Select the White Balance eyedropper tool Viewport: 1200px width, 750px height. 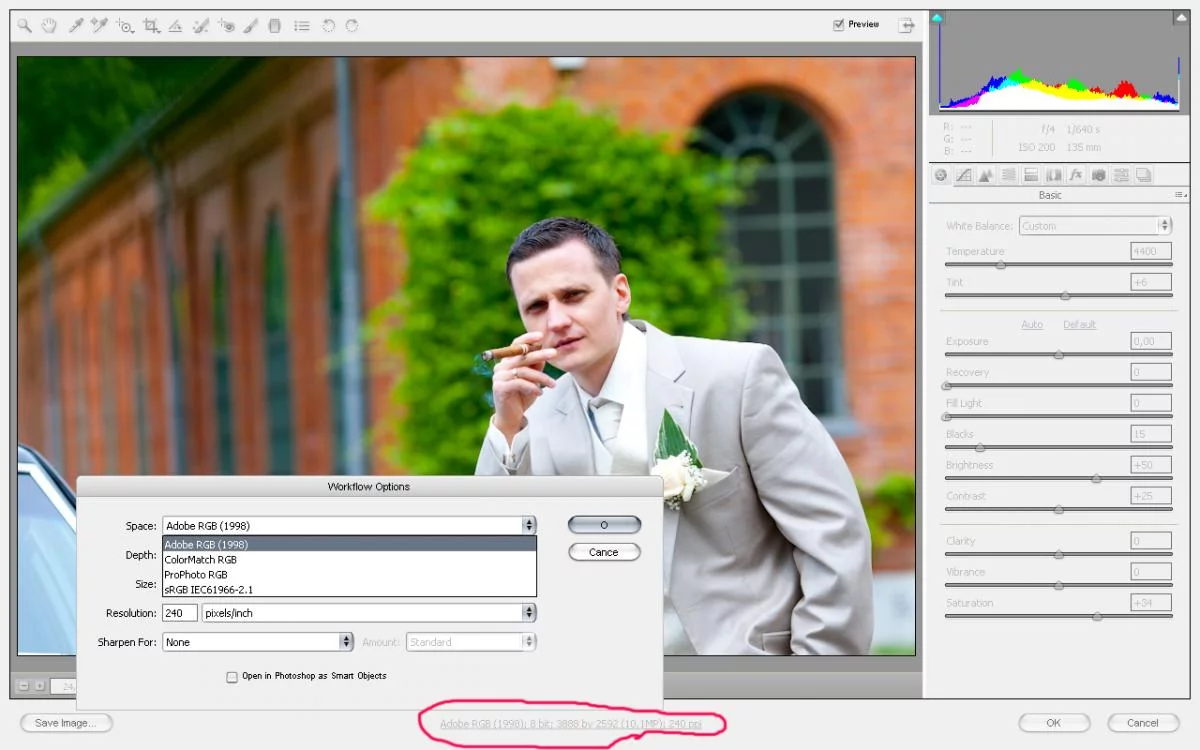pos(75,26)
